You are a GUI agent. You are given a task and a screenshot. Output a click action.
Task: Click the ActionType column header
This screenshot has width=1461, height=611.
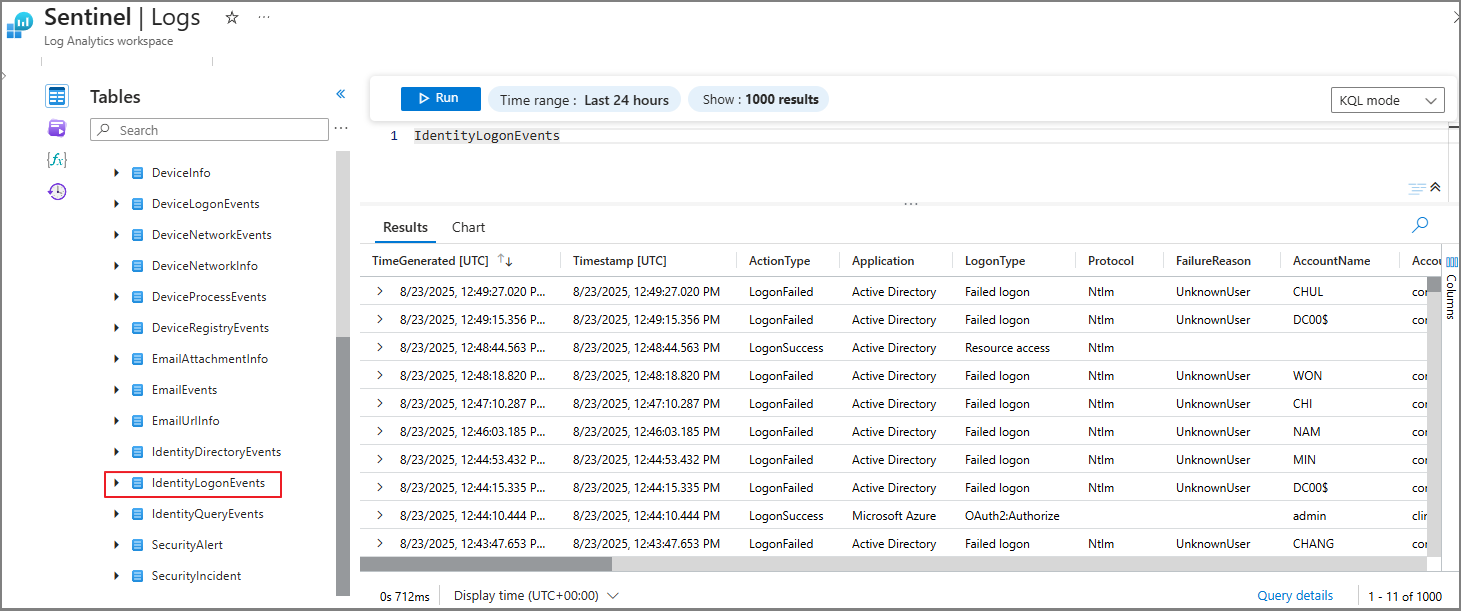click(x=780, y=261)
